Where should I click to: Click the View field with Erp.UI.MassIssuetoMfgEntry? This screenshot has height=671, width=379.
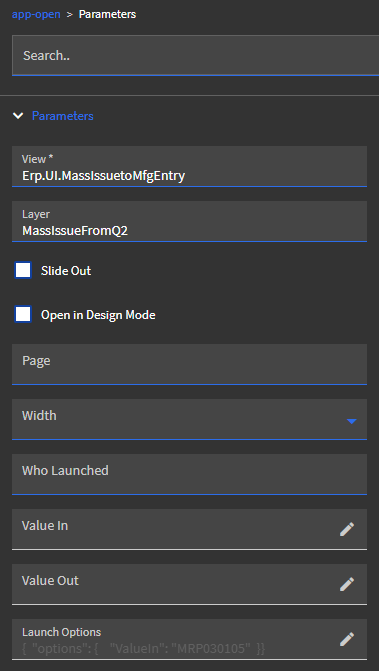190,166
